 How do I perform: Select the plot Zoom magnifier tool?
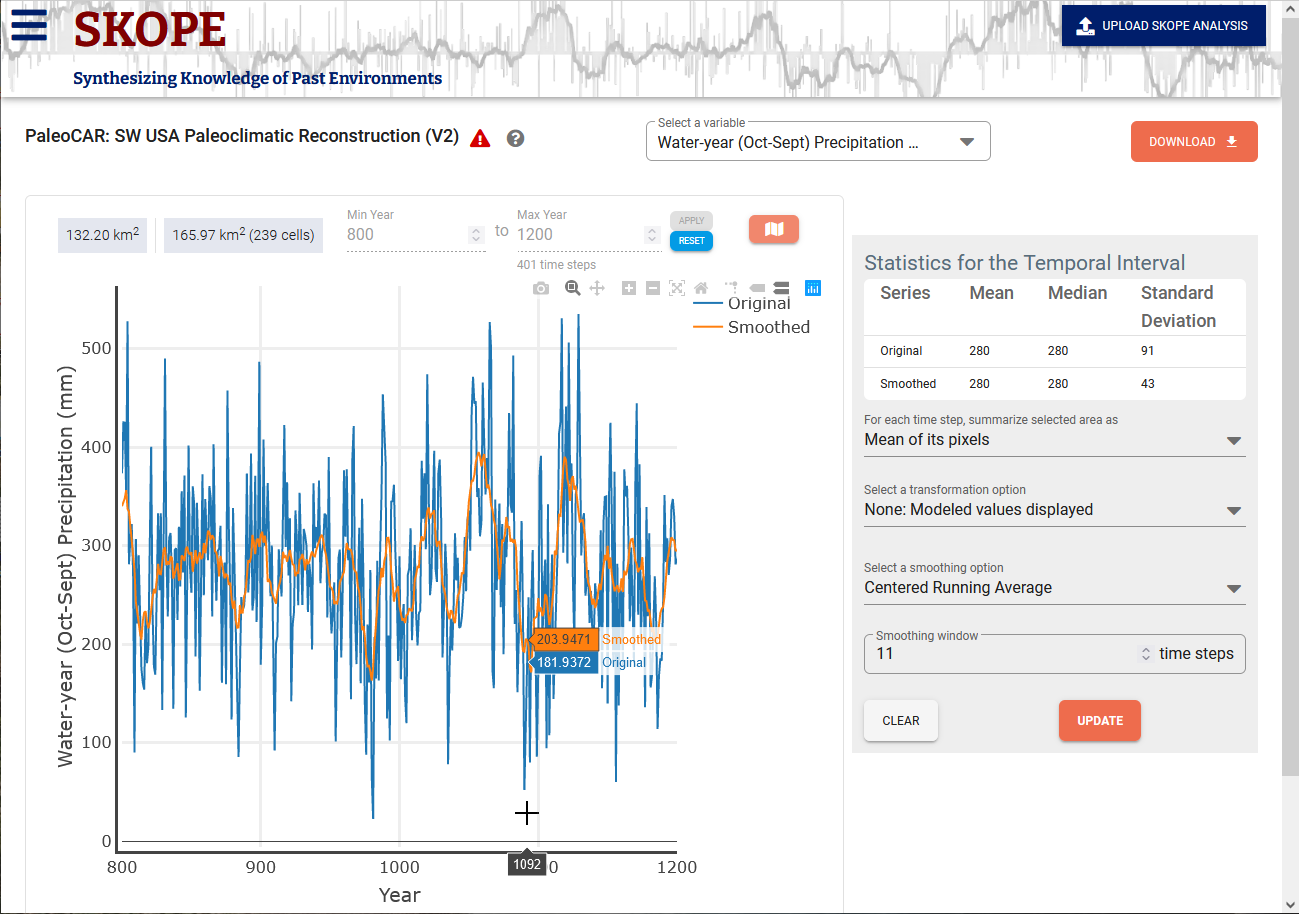tap(573, 288)
